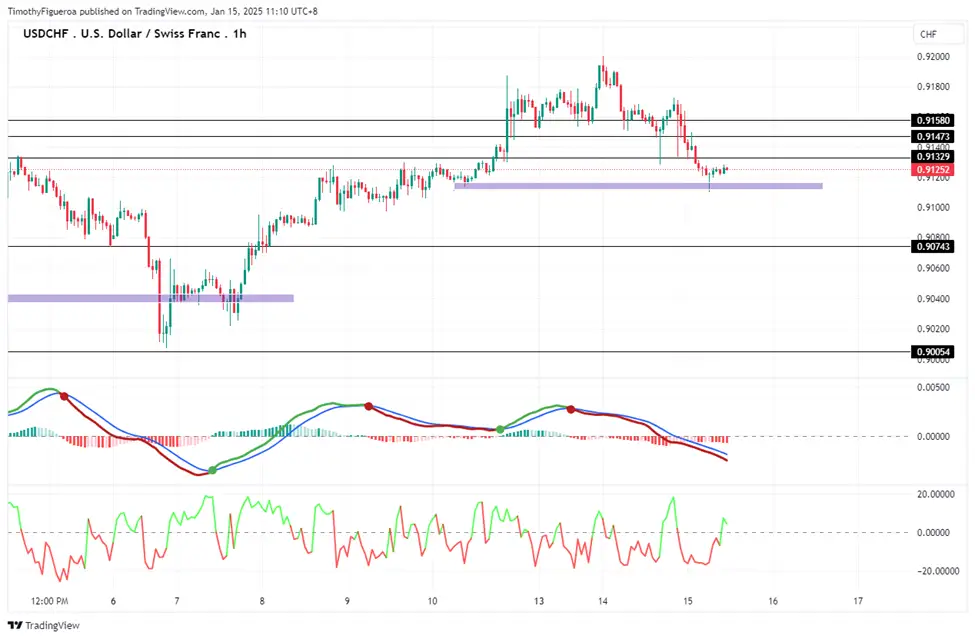Click the date label 9 on time axis
975x639 pixels.
[x=347, y=601]
